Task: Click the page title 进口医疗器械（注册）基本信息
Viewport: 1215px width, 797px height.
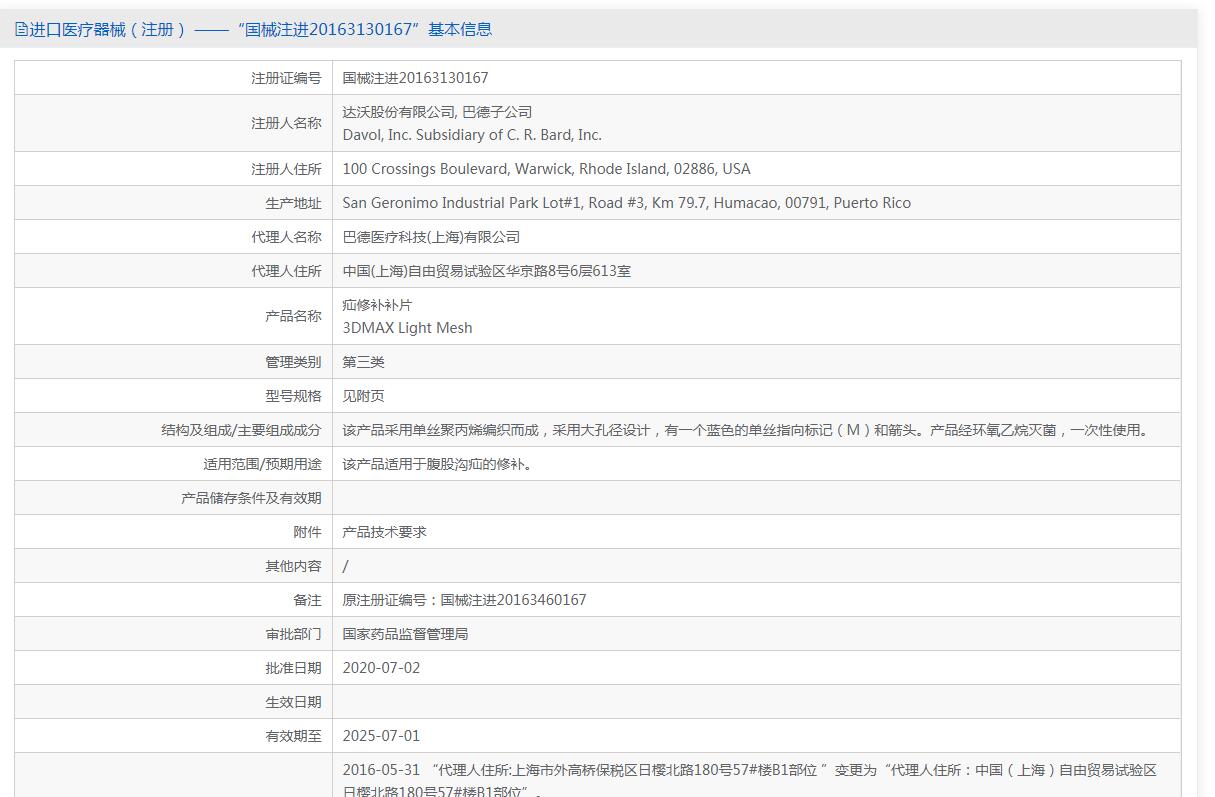Action: pos(261,29)
